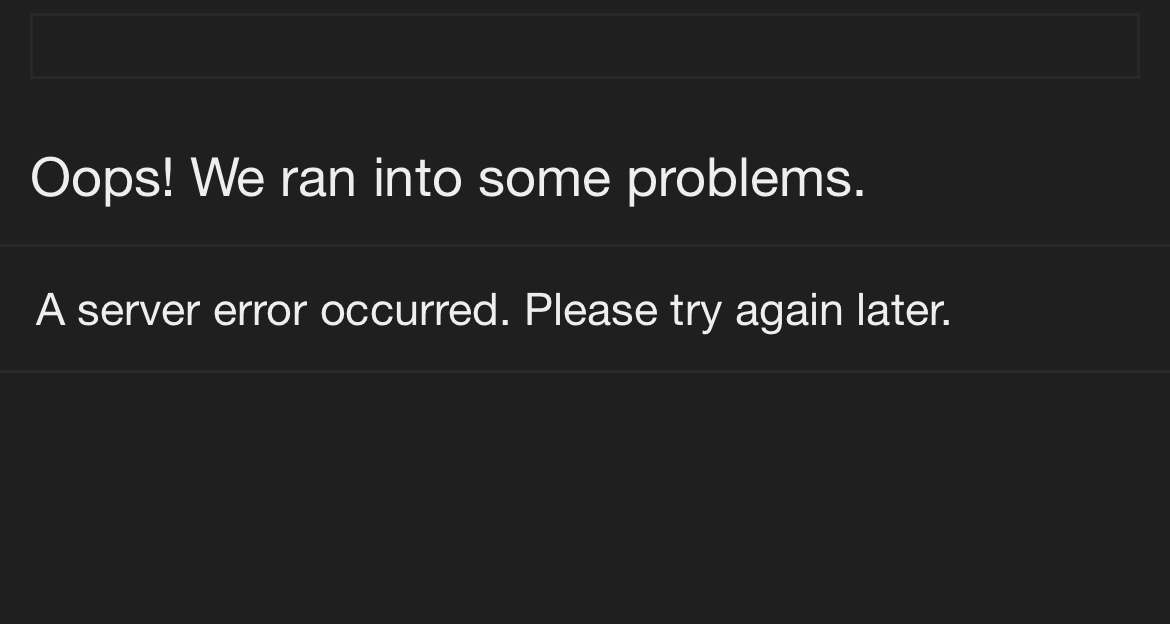Click the word 'occurred.' in the message

[416, 310]
